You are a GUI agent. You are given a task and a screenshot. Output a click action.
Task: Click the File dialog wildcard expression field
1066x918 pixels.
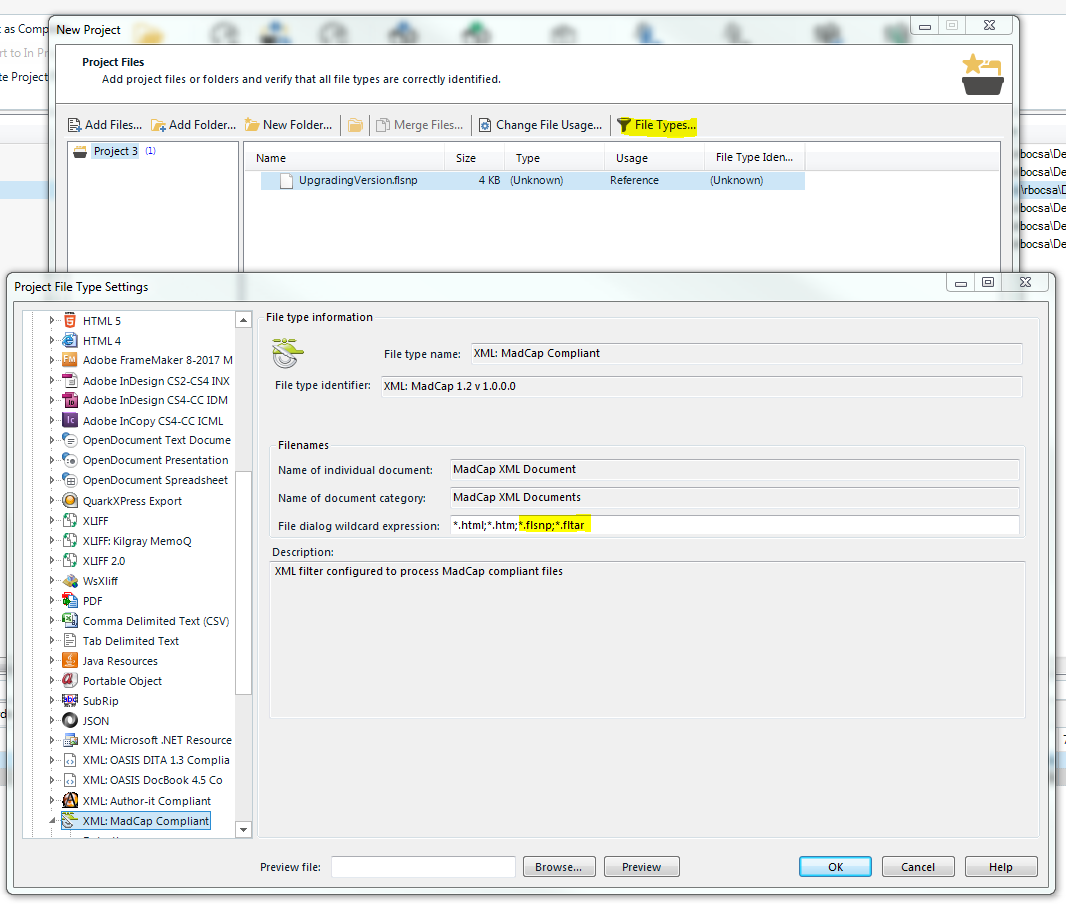tap(734, 525)
